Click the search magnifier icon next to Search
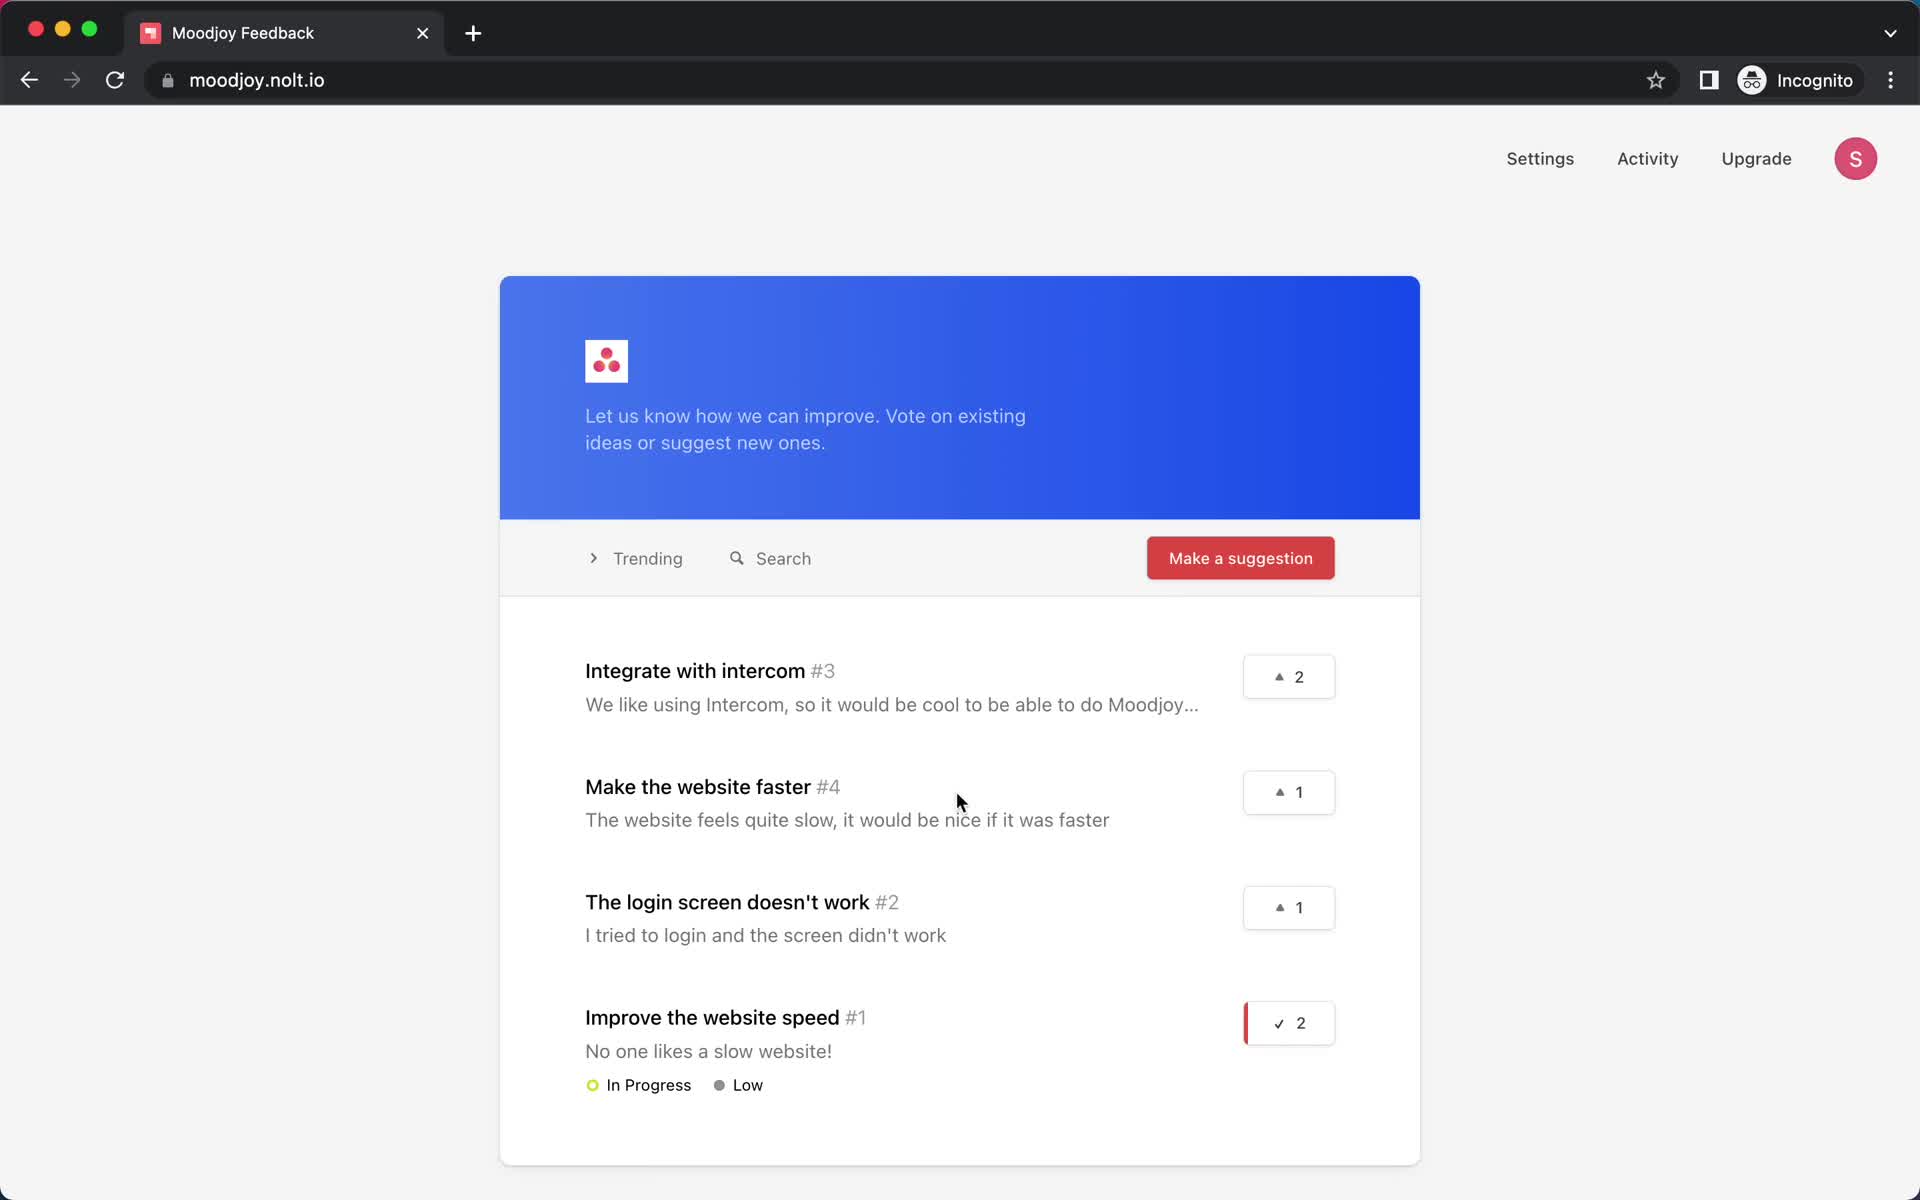The width and height of the screenshot is (1920, 1200). point(737,559)
